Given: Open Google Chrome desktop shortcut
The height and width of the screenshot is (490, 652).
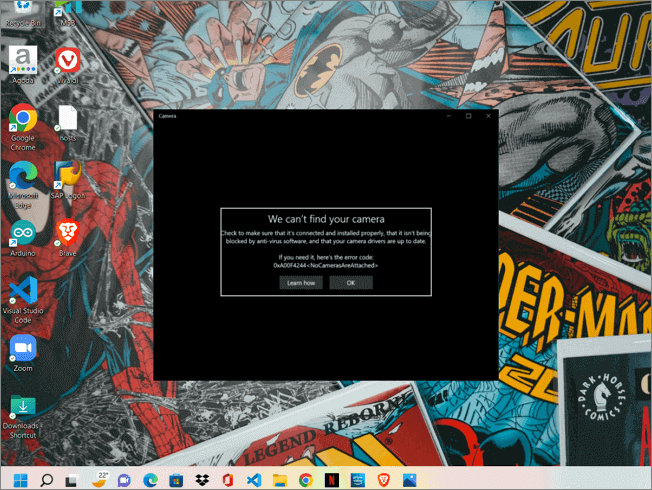Looking at the screenshot, I should pos(23,128).
